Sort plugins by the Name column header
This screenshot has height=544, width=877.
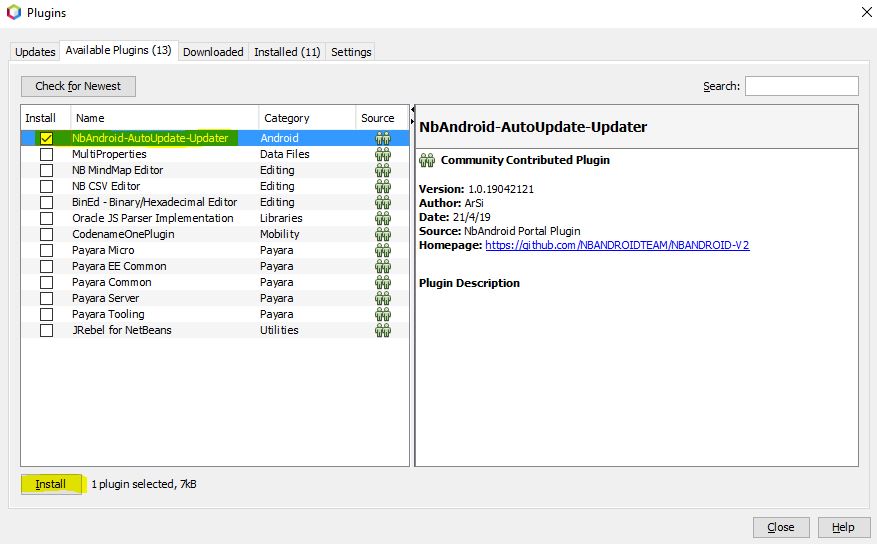coord(164,118)
